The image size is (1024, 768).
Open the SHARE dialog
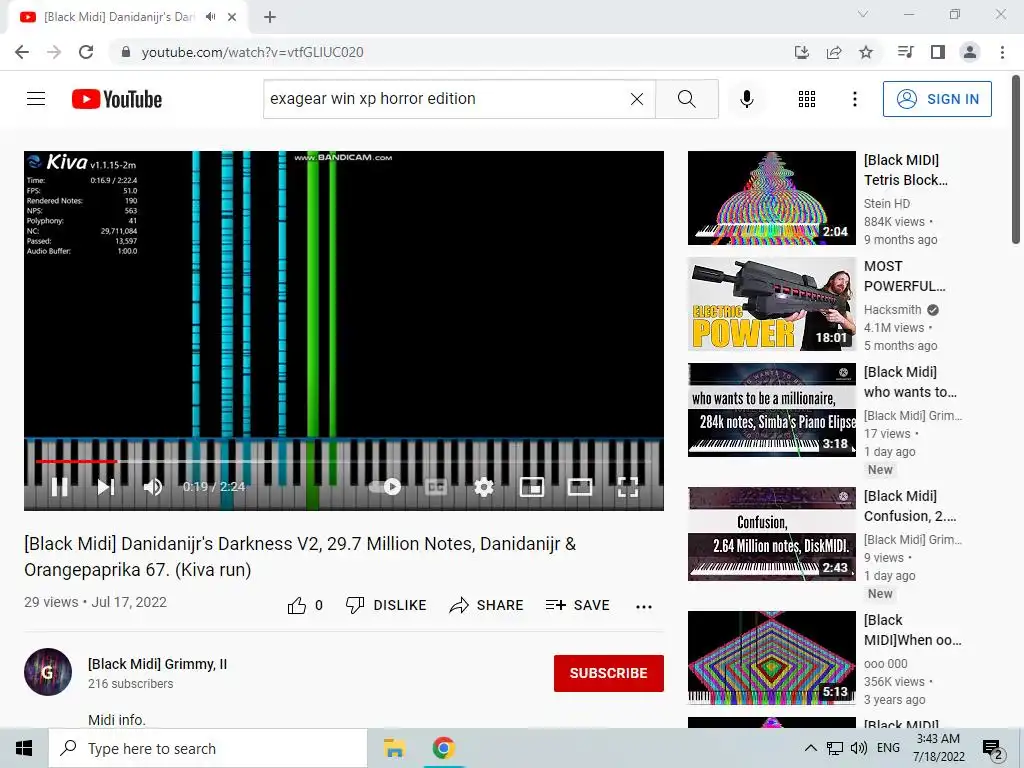click(x=487, y=605)
